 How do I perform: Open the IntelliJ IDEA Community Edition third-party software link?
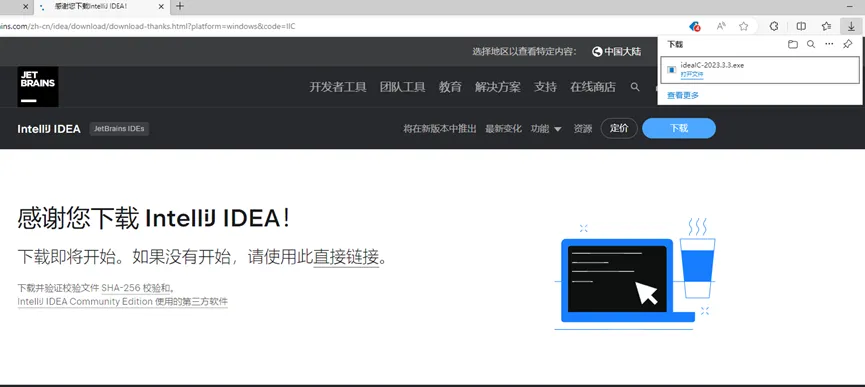click(x=122, y=302)
